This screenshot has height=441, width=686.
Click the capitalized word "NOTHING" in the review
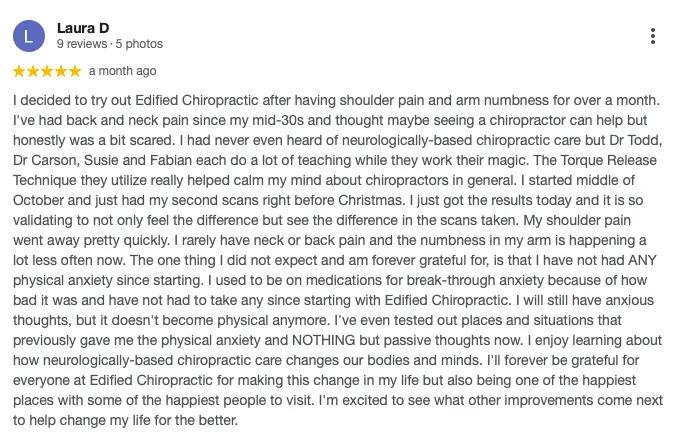(324, 340)
